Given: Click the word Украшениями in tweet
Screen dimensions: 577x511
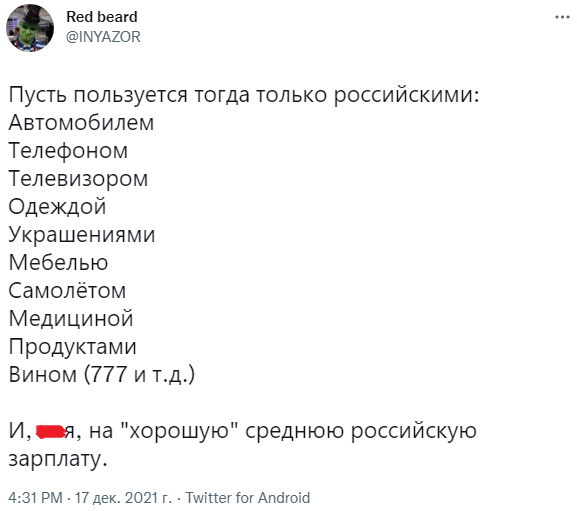Looking at the screenshot, I should [x=82, y=235].
